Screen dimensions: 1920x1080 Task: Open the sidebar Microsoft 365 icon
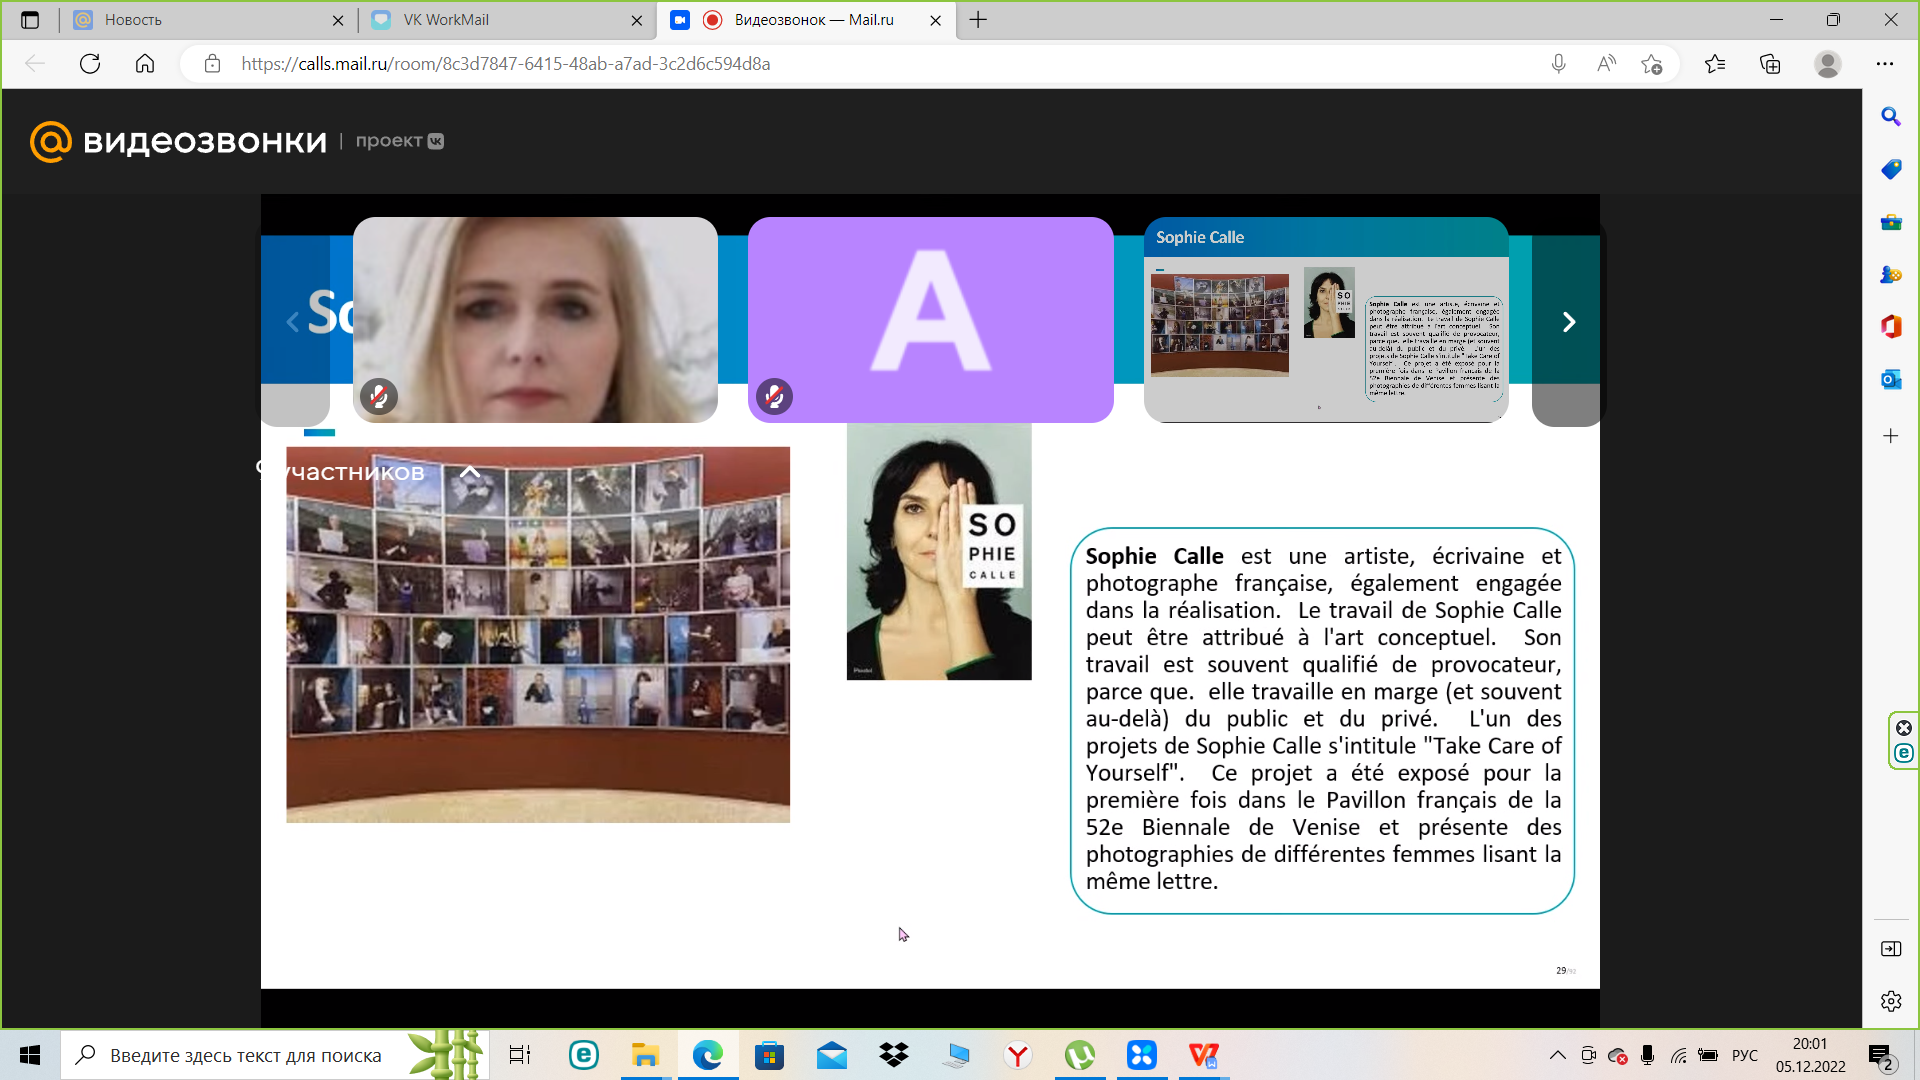point(1891,326)
